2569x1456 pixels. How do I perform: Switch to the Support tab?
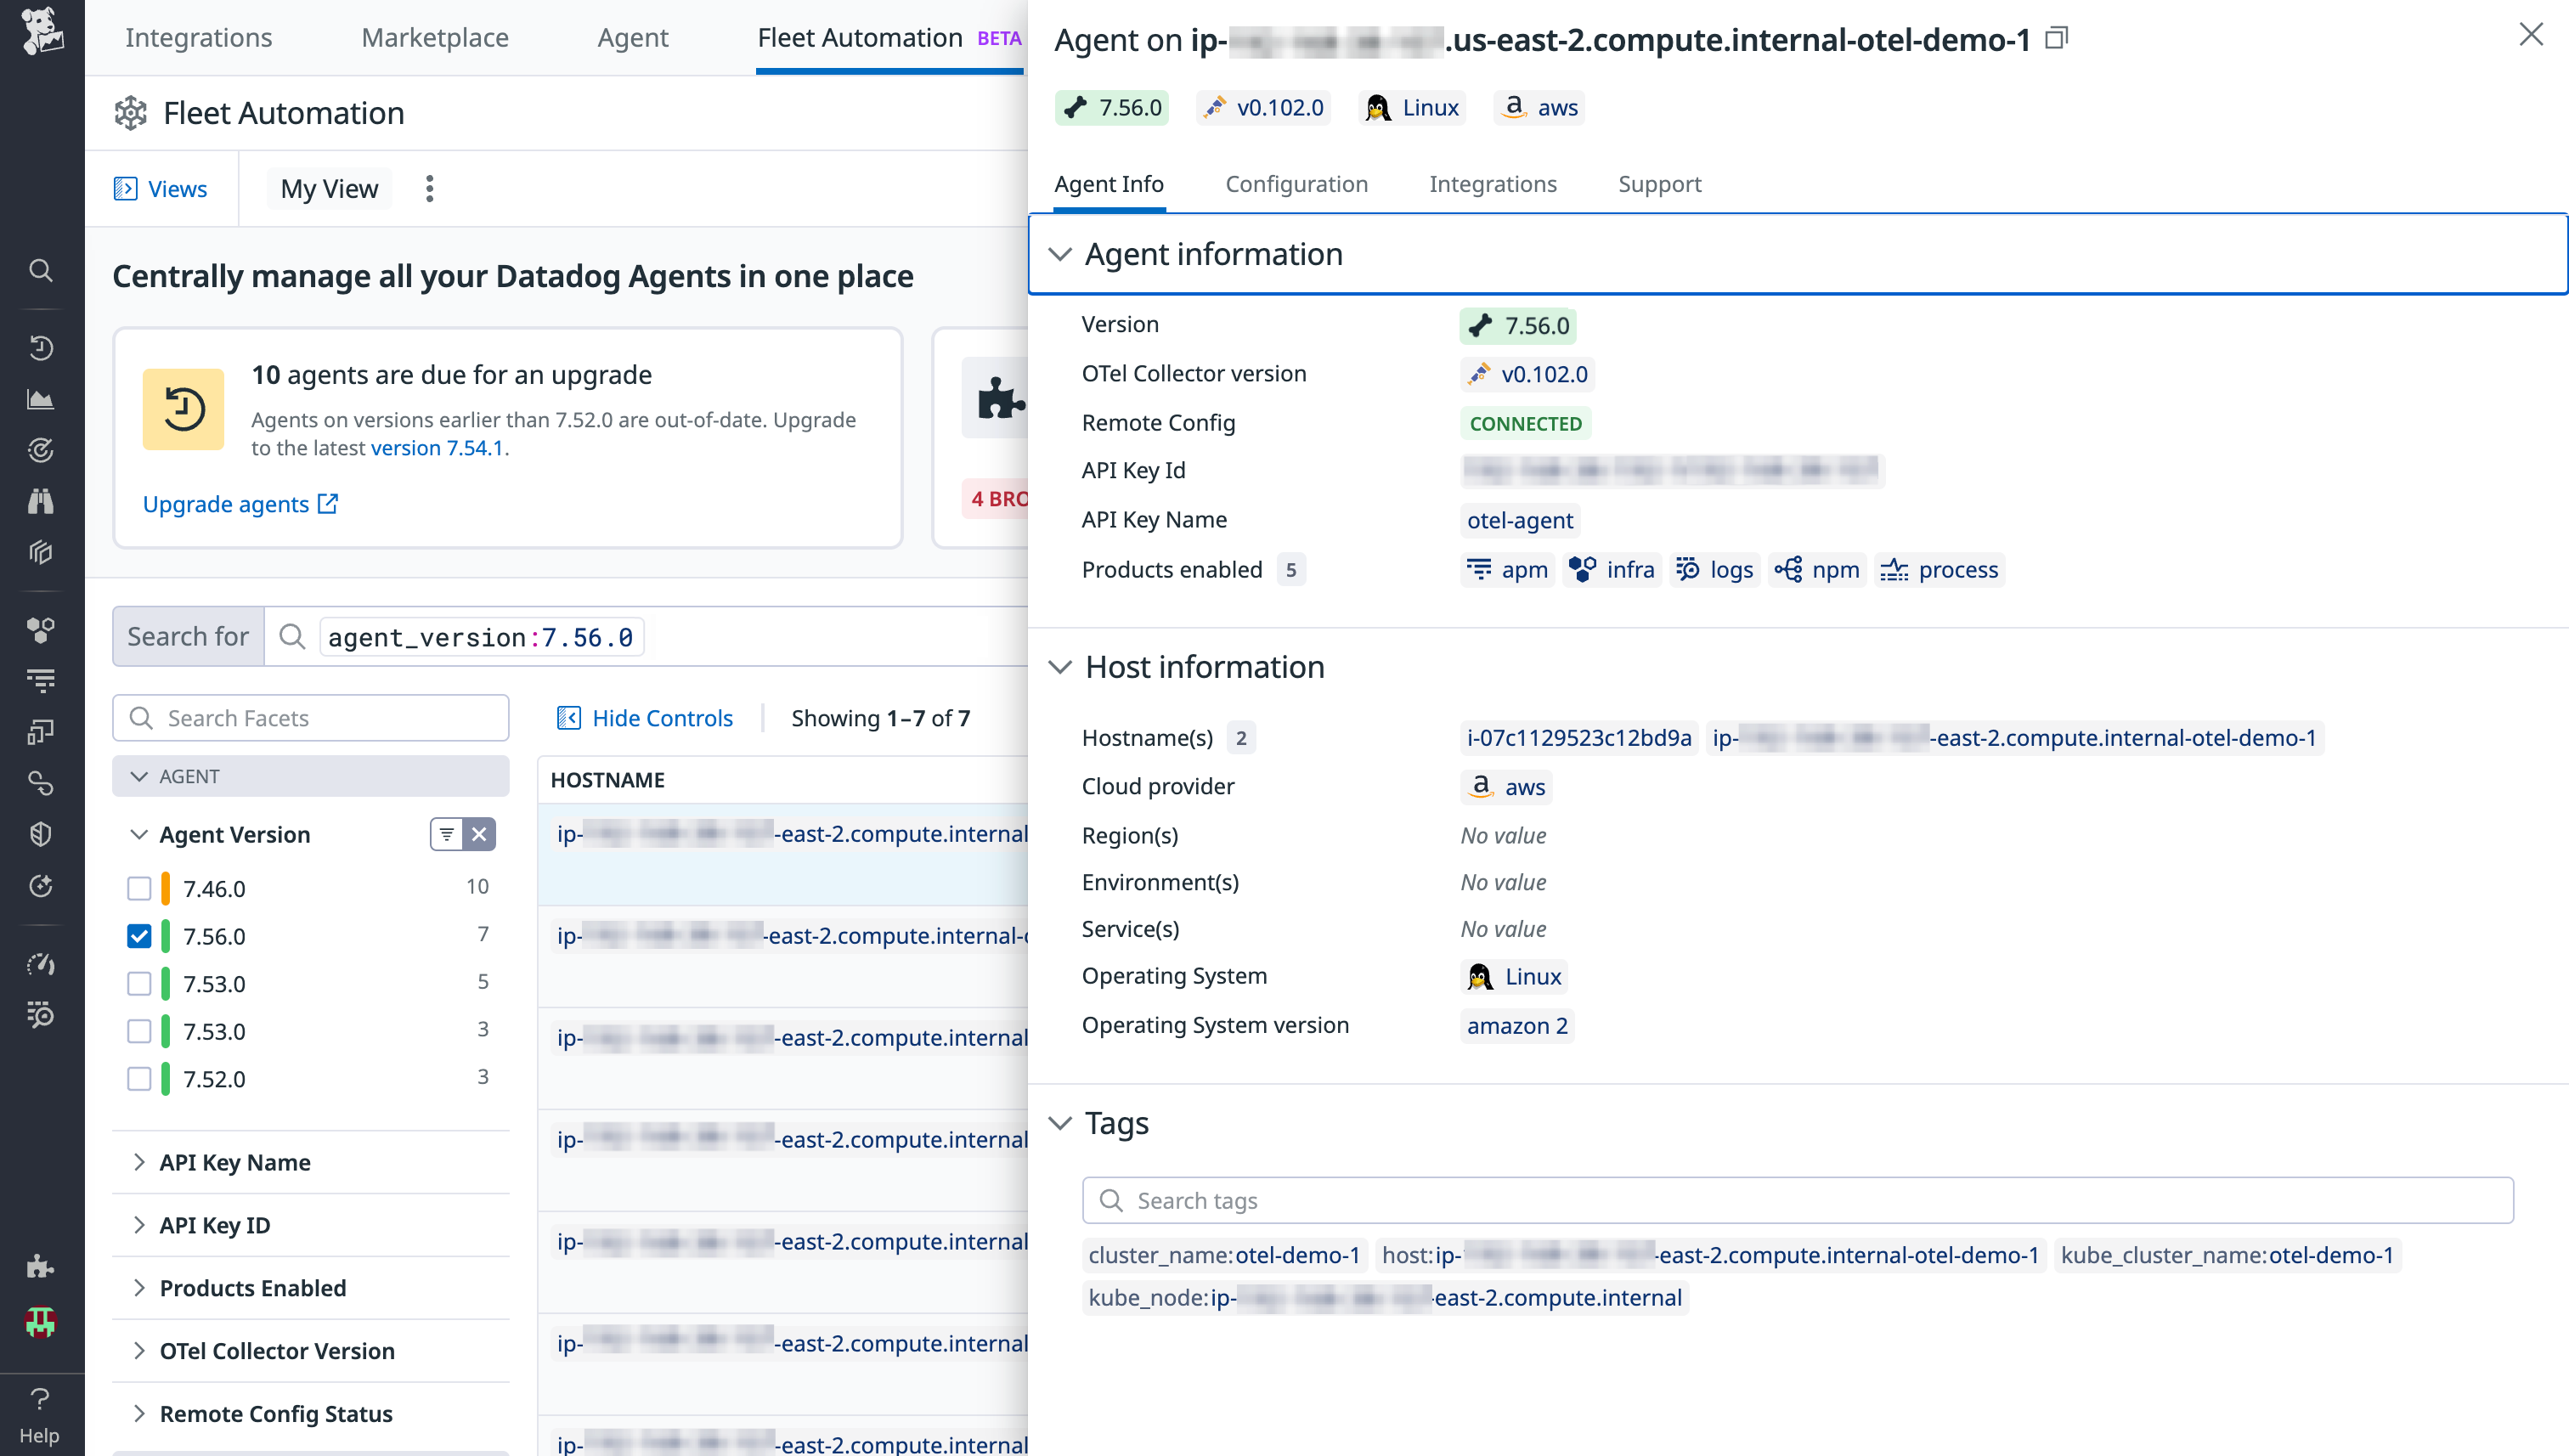[1660, 184]
